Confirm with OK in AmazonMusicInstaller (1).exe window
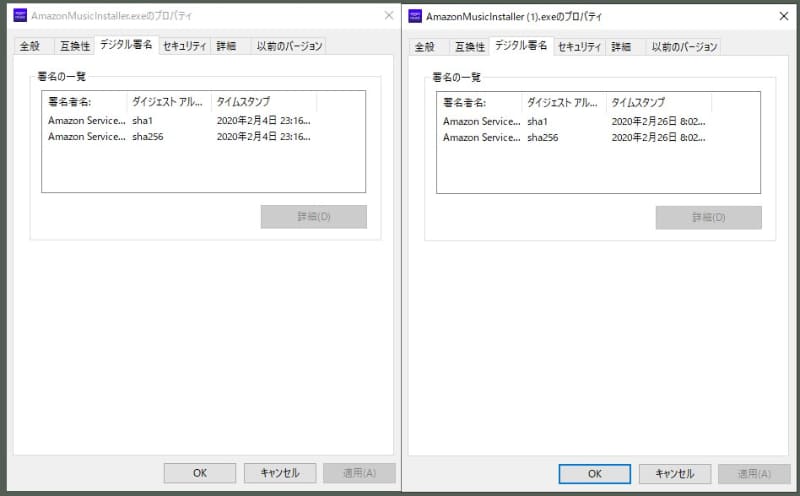 pyautogui.click(x=595, y=474)
